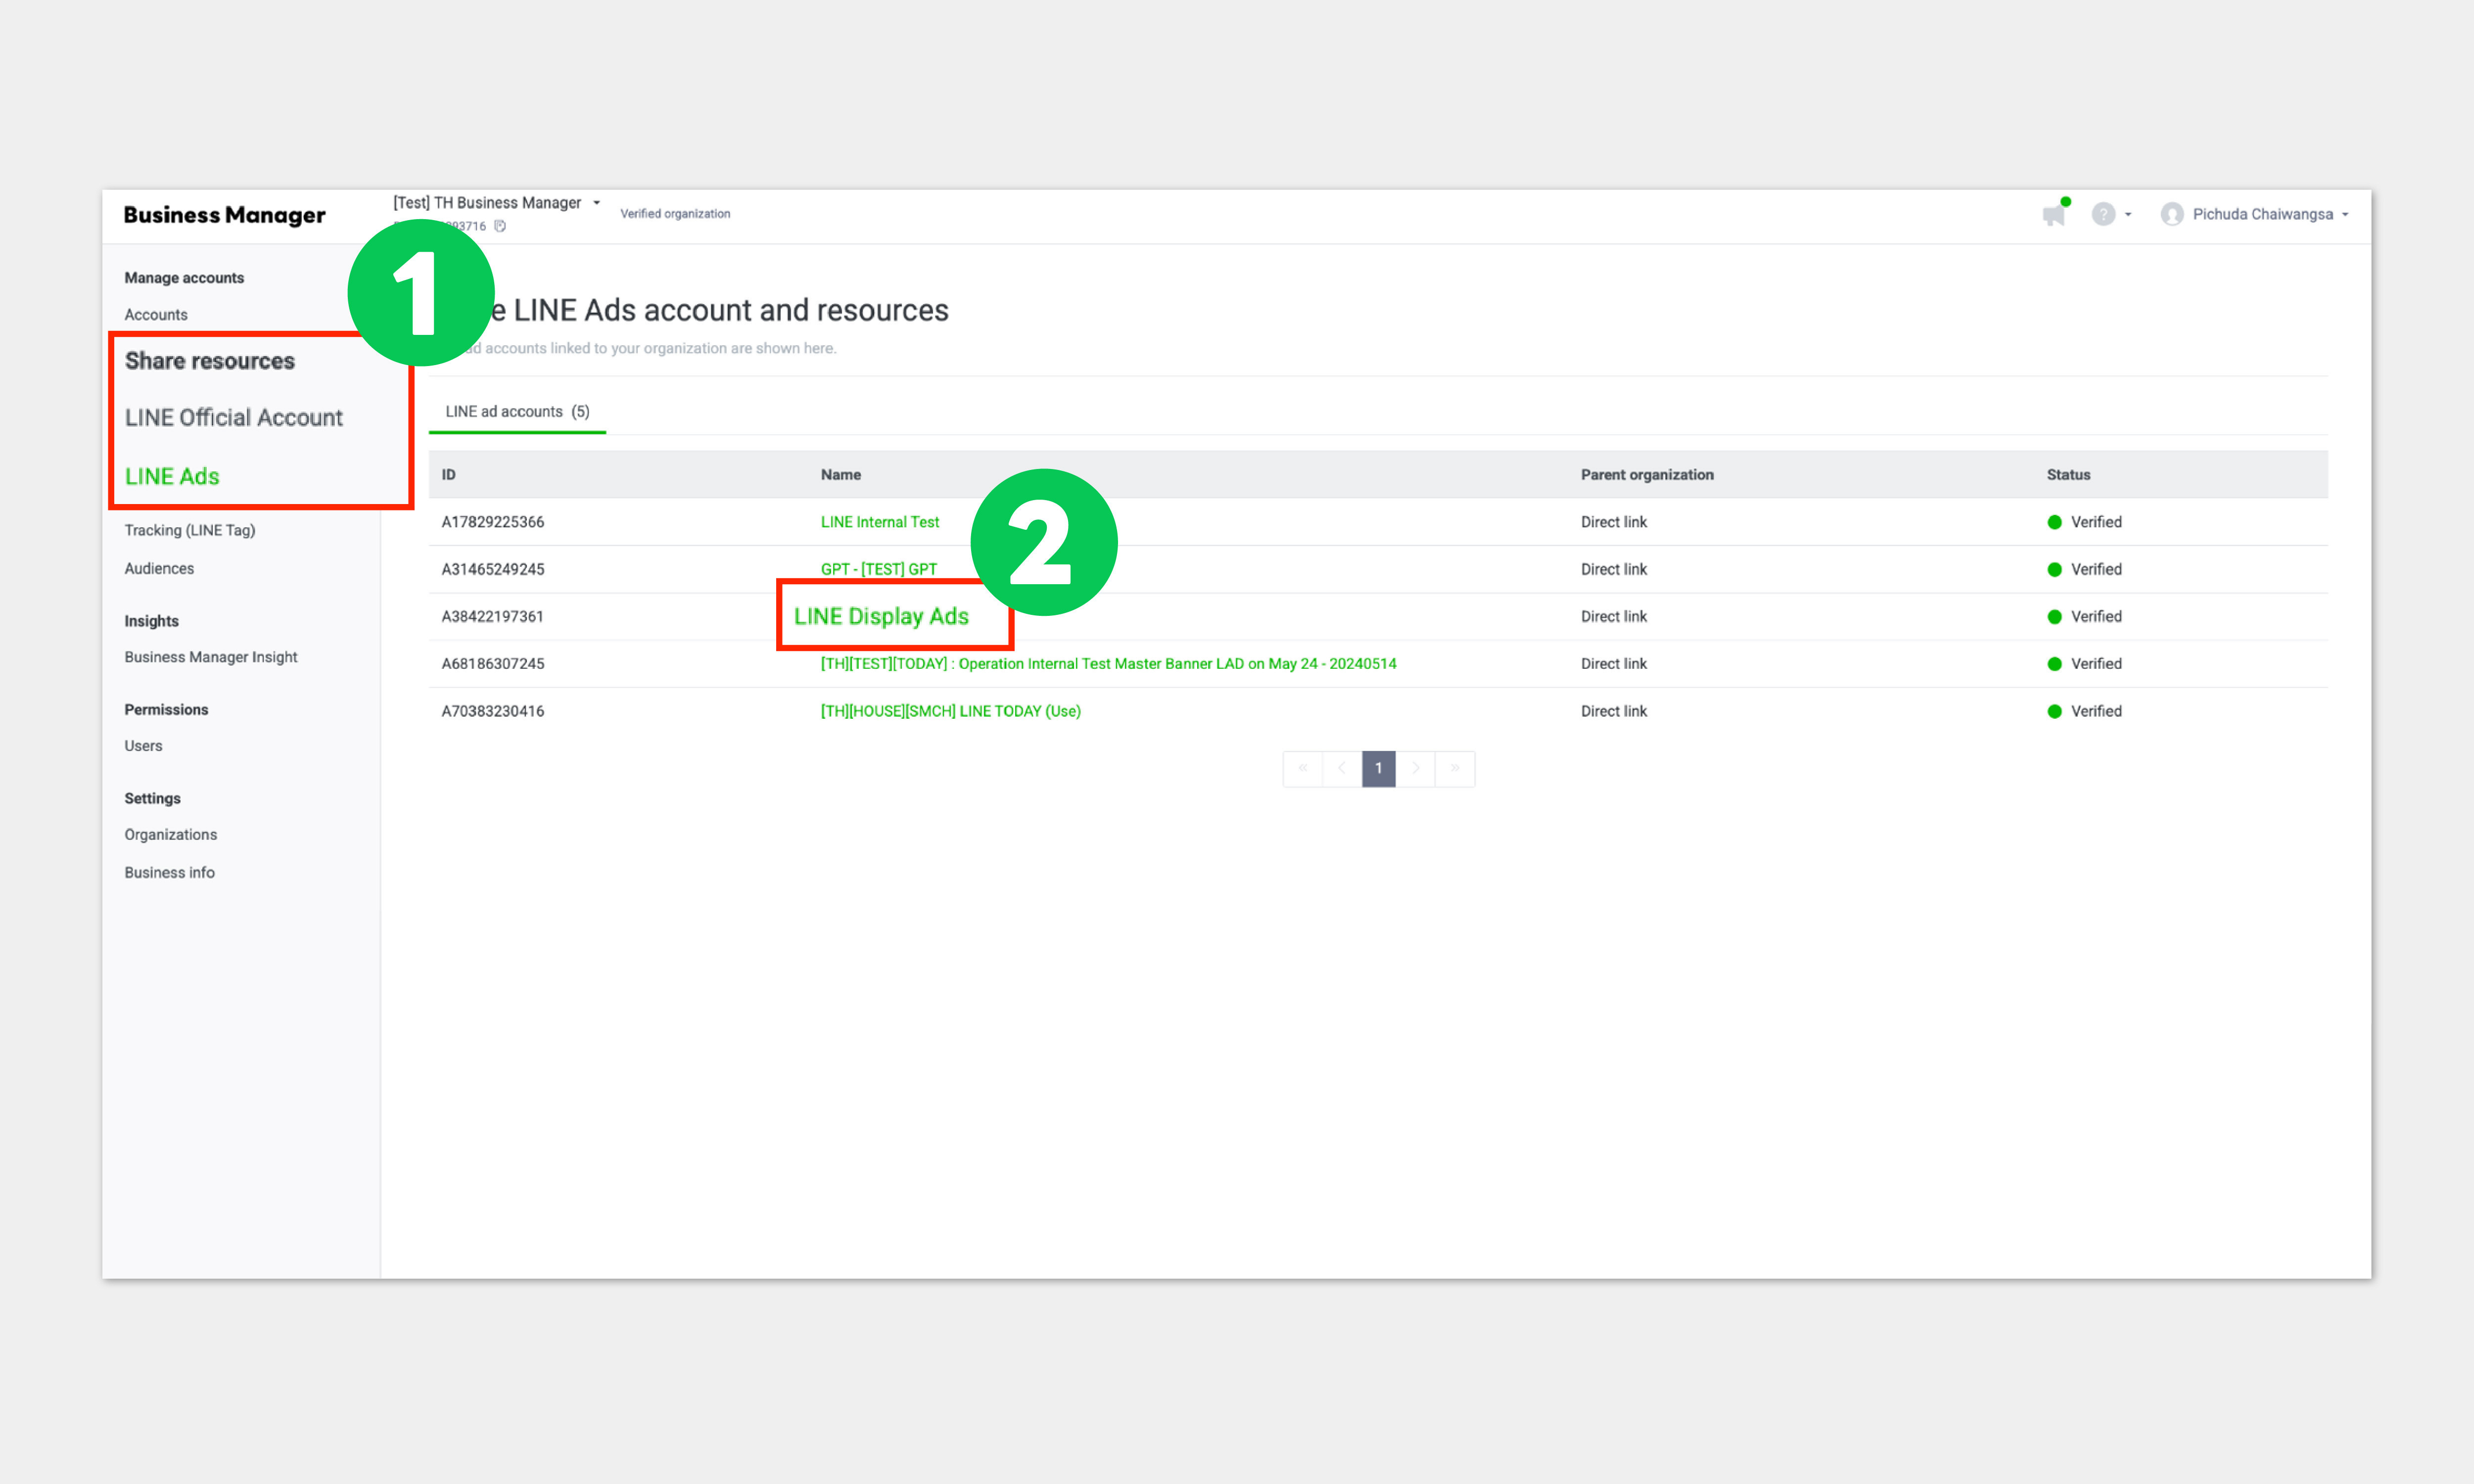
Task: Copy the organization ID with the copy icon
Action: tap(500, 226)
